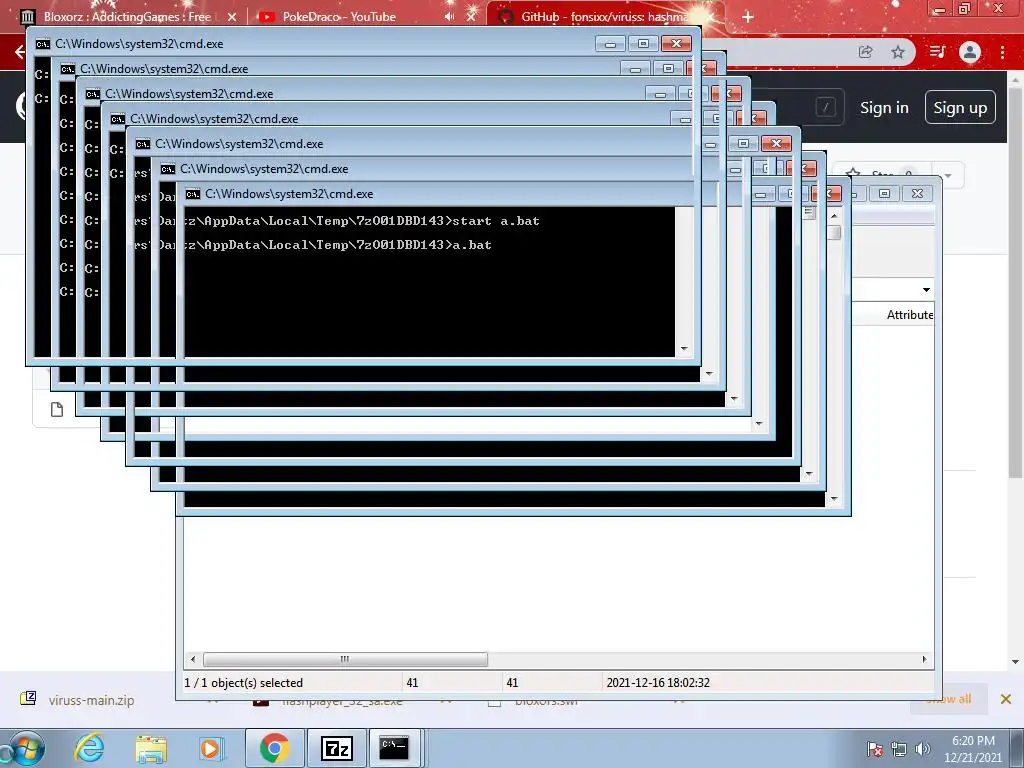Click the volume speaker tray icon
This screenshot has width=1024, height=768.
(922, 749)
